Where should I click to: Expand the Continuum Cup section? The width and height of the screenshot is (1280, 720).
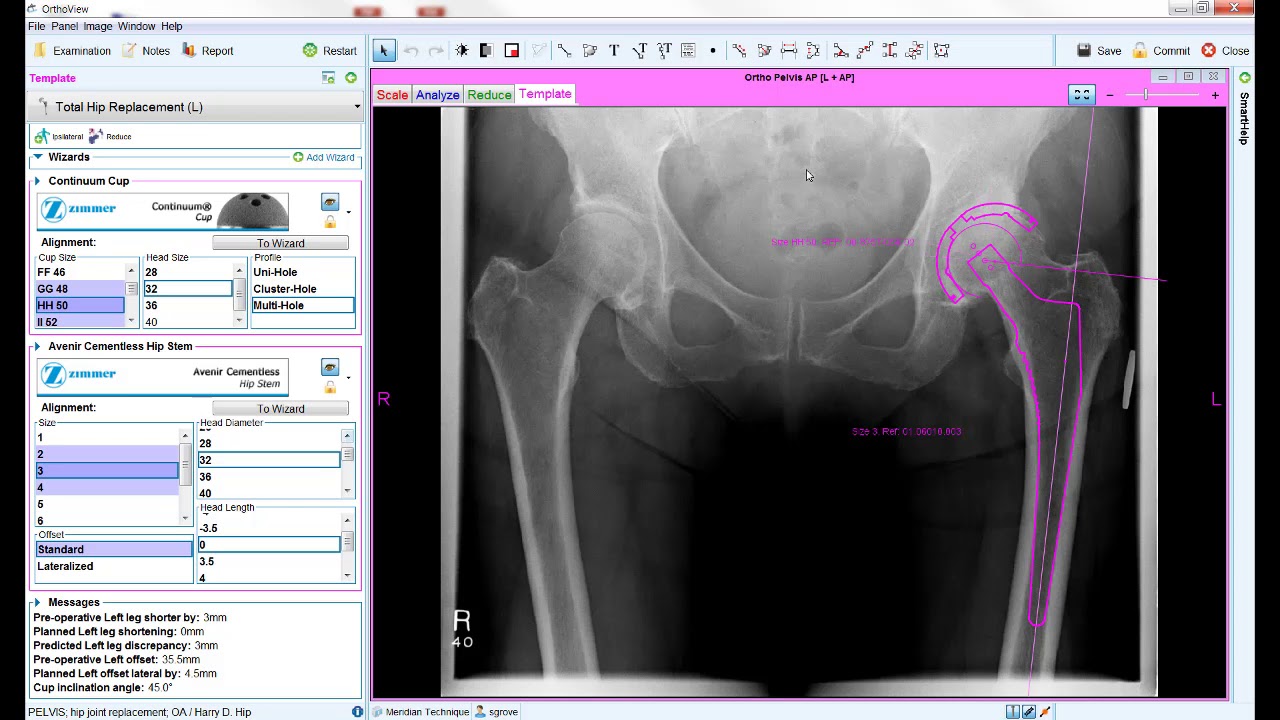[x=37, y=181]
